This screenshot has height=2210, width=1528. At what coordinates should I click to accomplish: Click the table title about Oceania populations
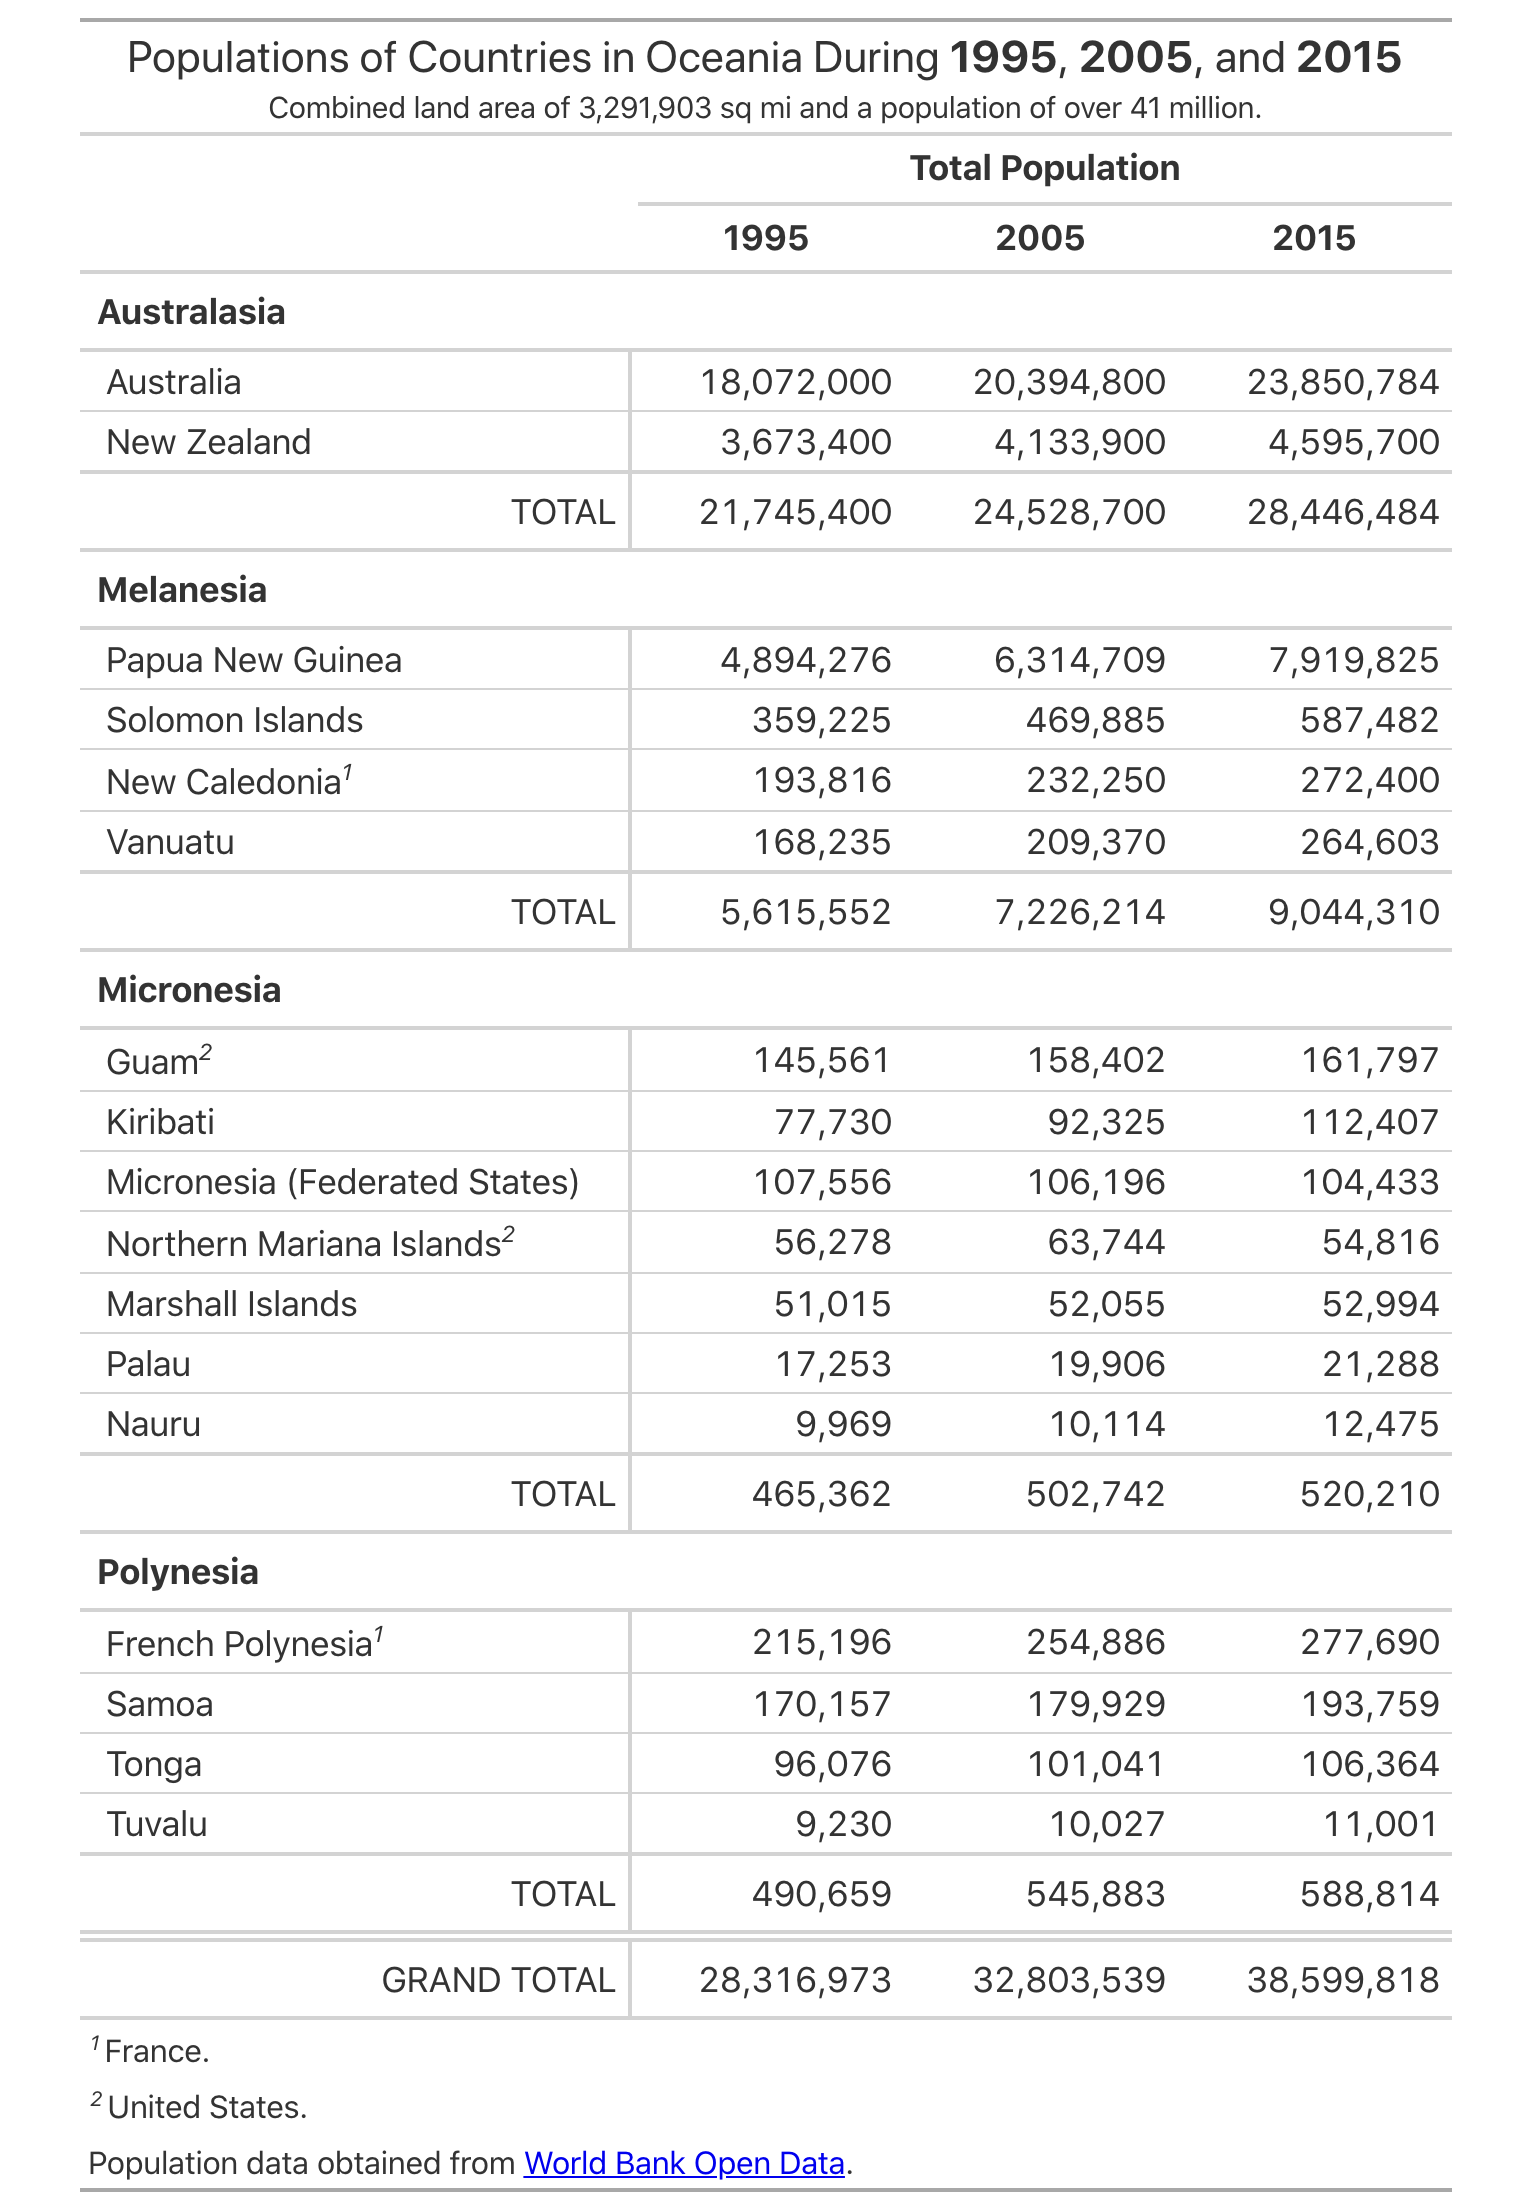click(764, 58)
